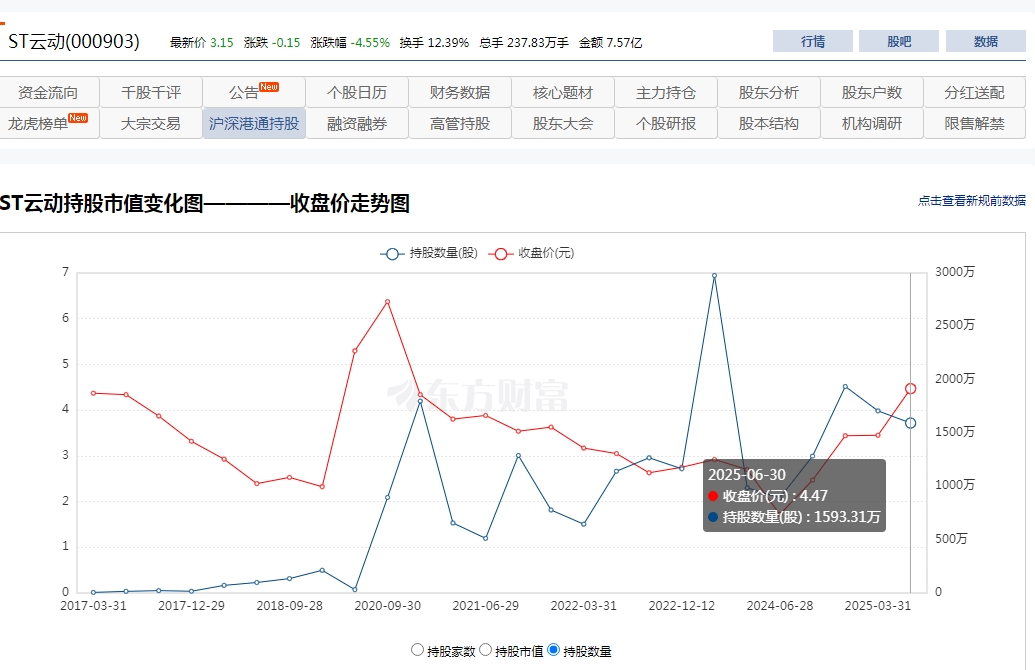Click the x-axis label 2025-03-31
This screenshot has height=670, width=1035.
tap(877, 606)
